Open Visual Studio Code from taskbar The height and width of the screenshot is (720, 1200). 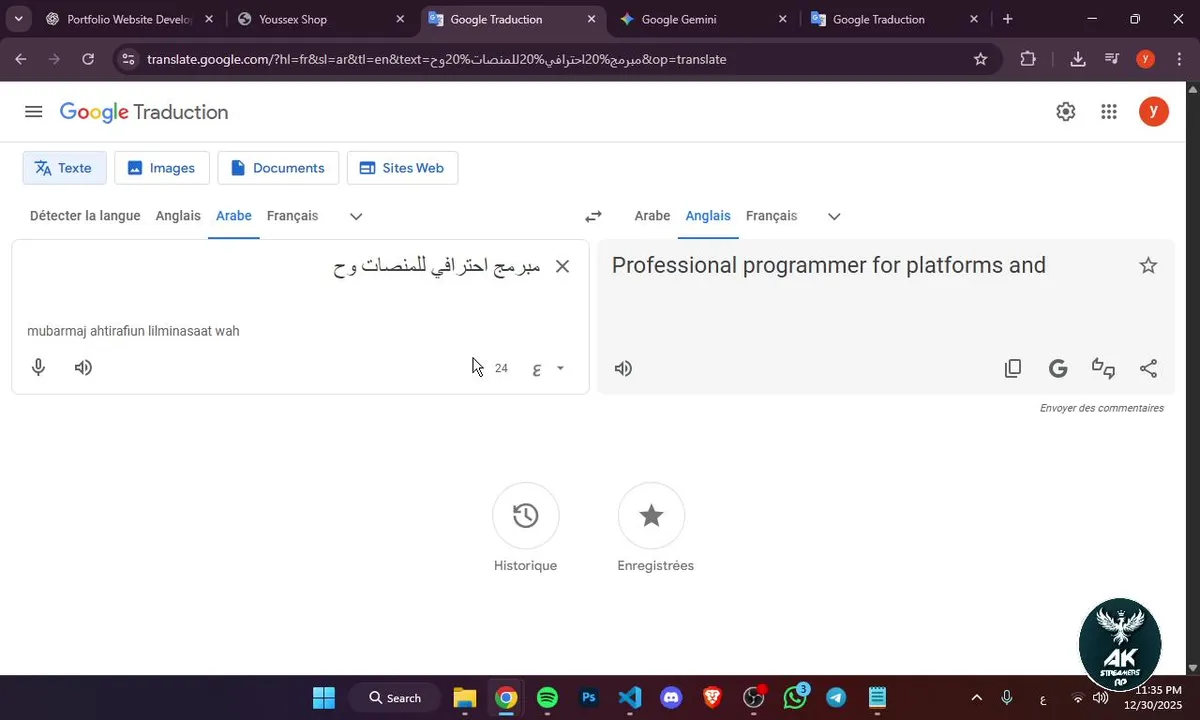(x=630, y=697)
